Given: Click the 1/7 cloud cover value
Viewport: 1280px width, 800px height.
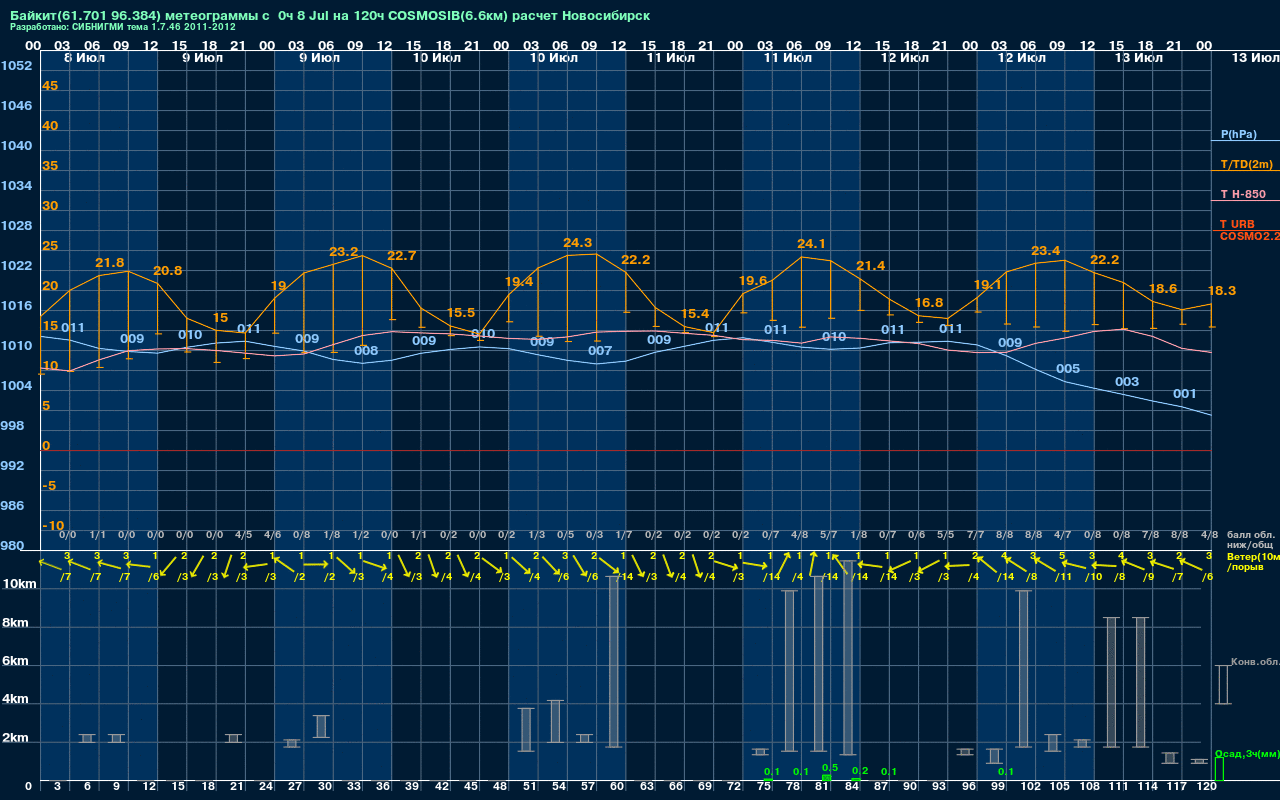Looking at the screenshot, I should click(x=624, y=535).
